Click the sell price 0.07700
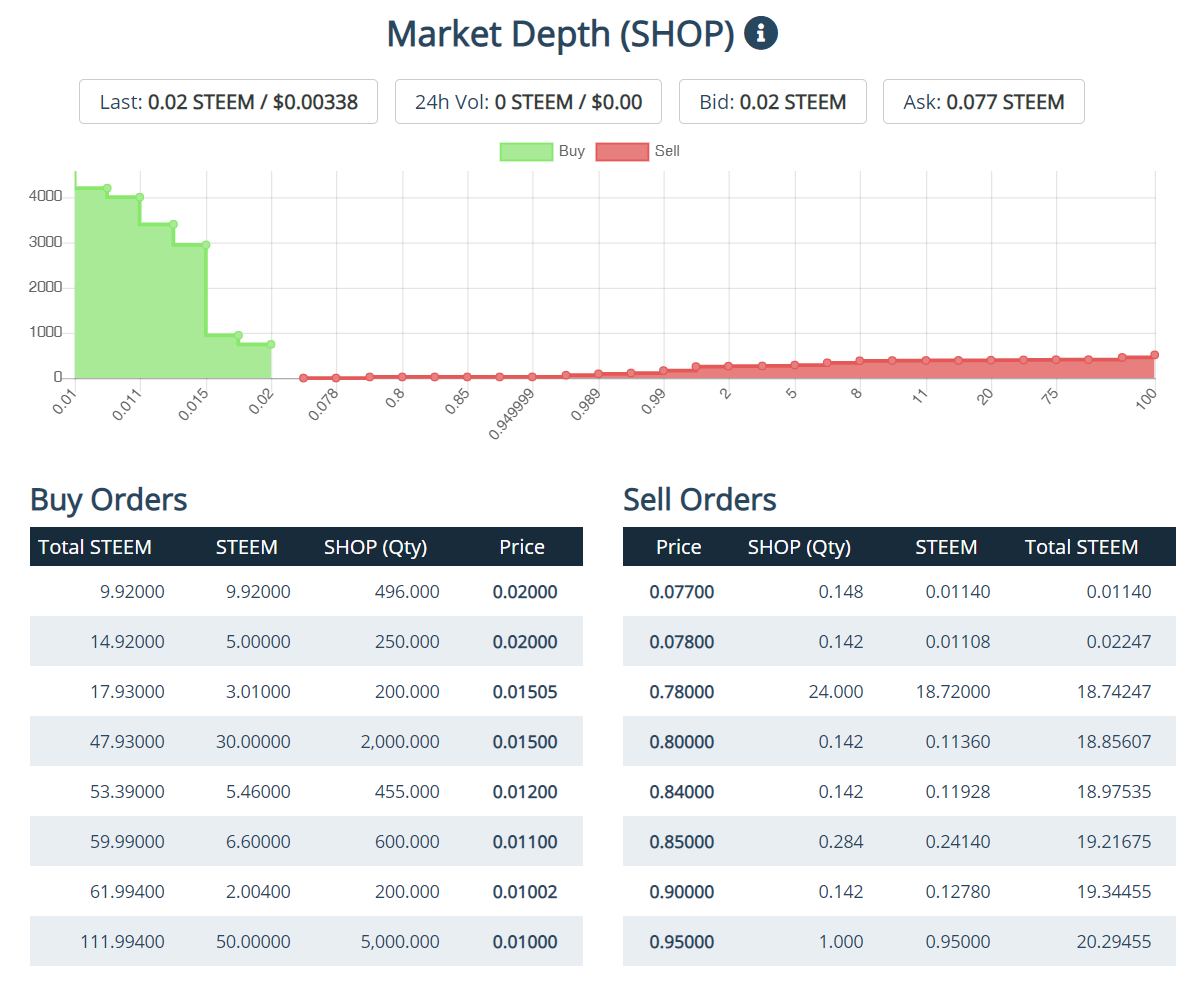 682,591
